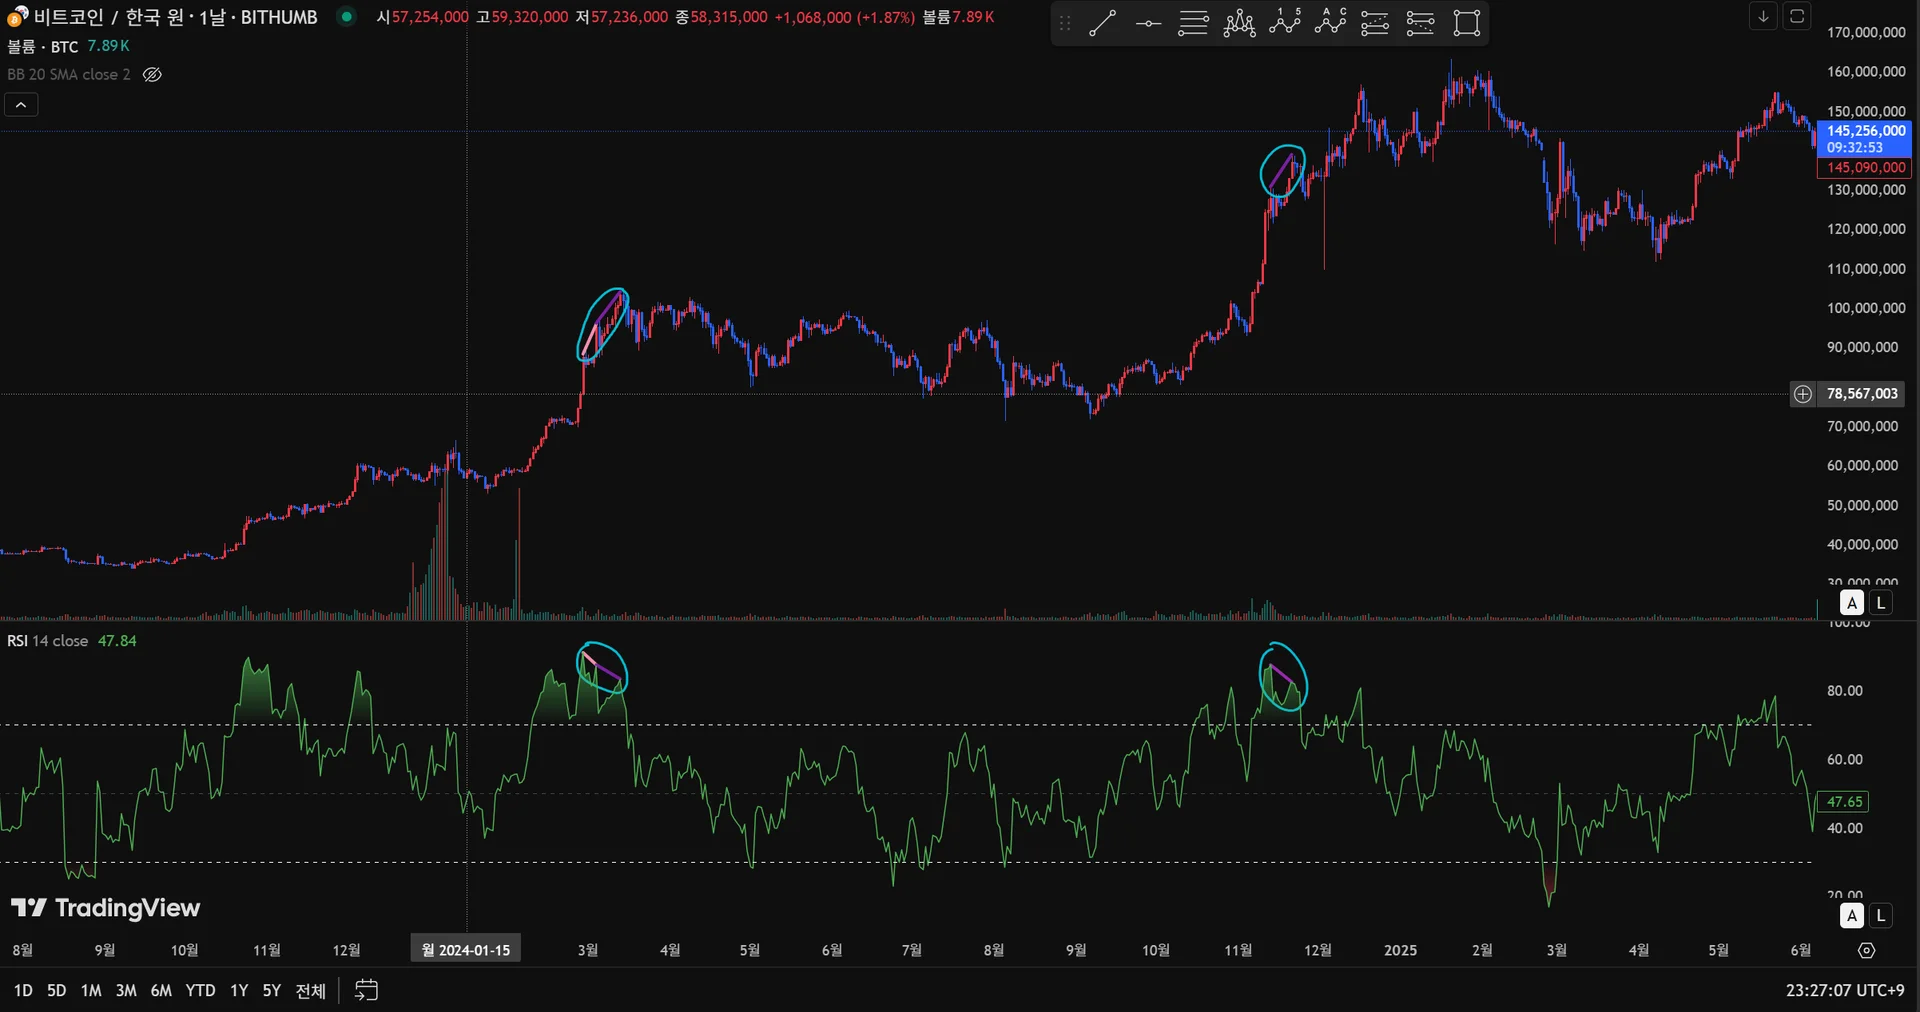This screenshot has height=1012, width=1920.
Task: Toggle auto scale on the price pane
Action: click(x=1852, y=603)
